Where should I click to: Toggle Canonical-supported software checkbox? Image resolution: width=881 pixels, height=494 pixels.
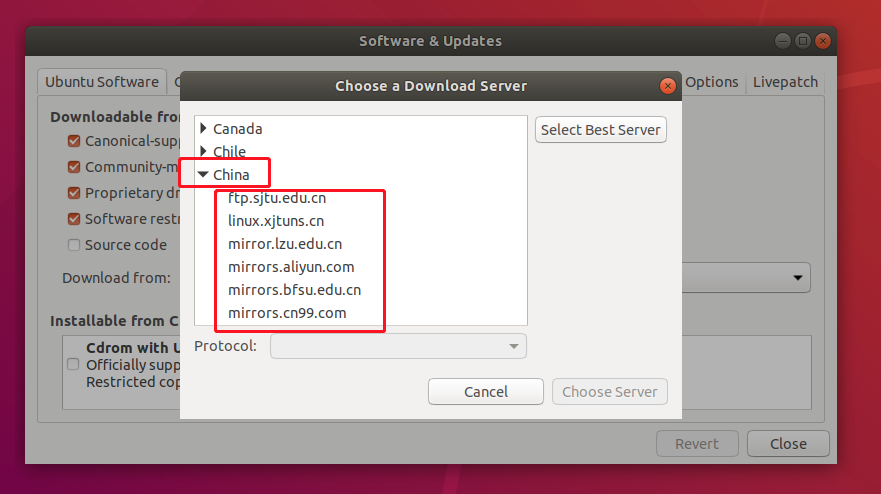tap(74, 141)
